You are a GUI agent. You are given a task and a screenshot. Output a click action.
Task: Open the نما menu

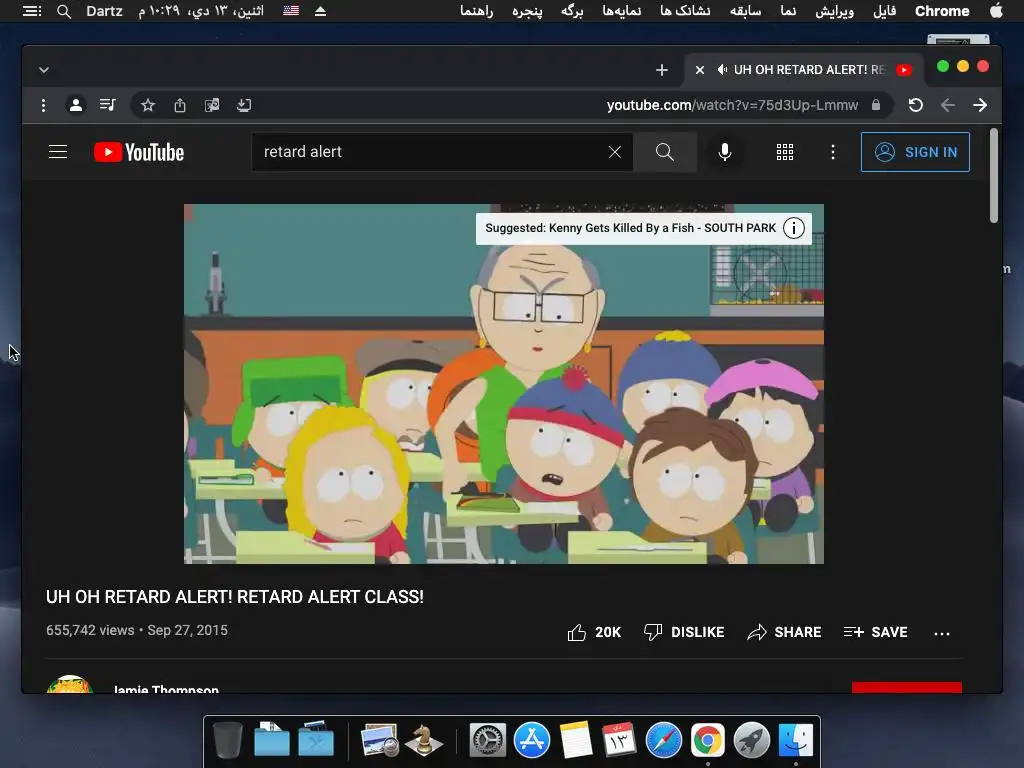[x=788, y=11]
